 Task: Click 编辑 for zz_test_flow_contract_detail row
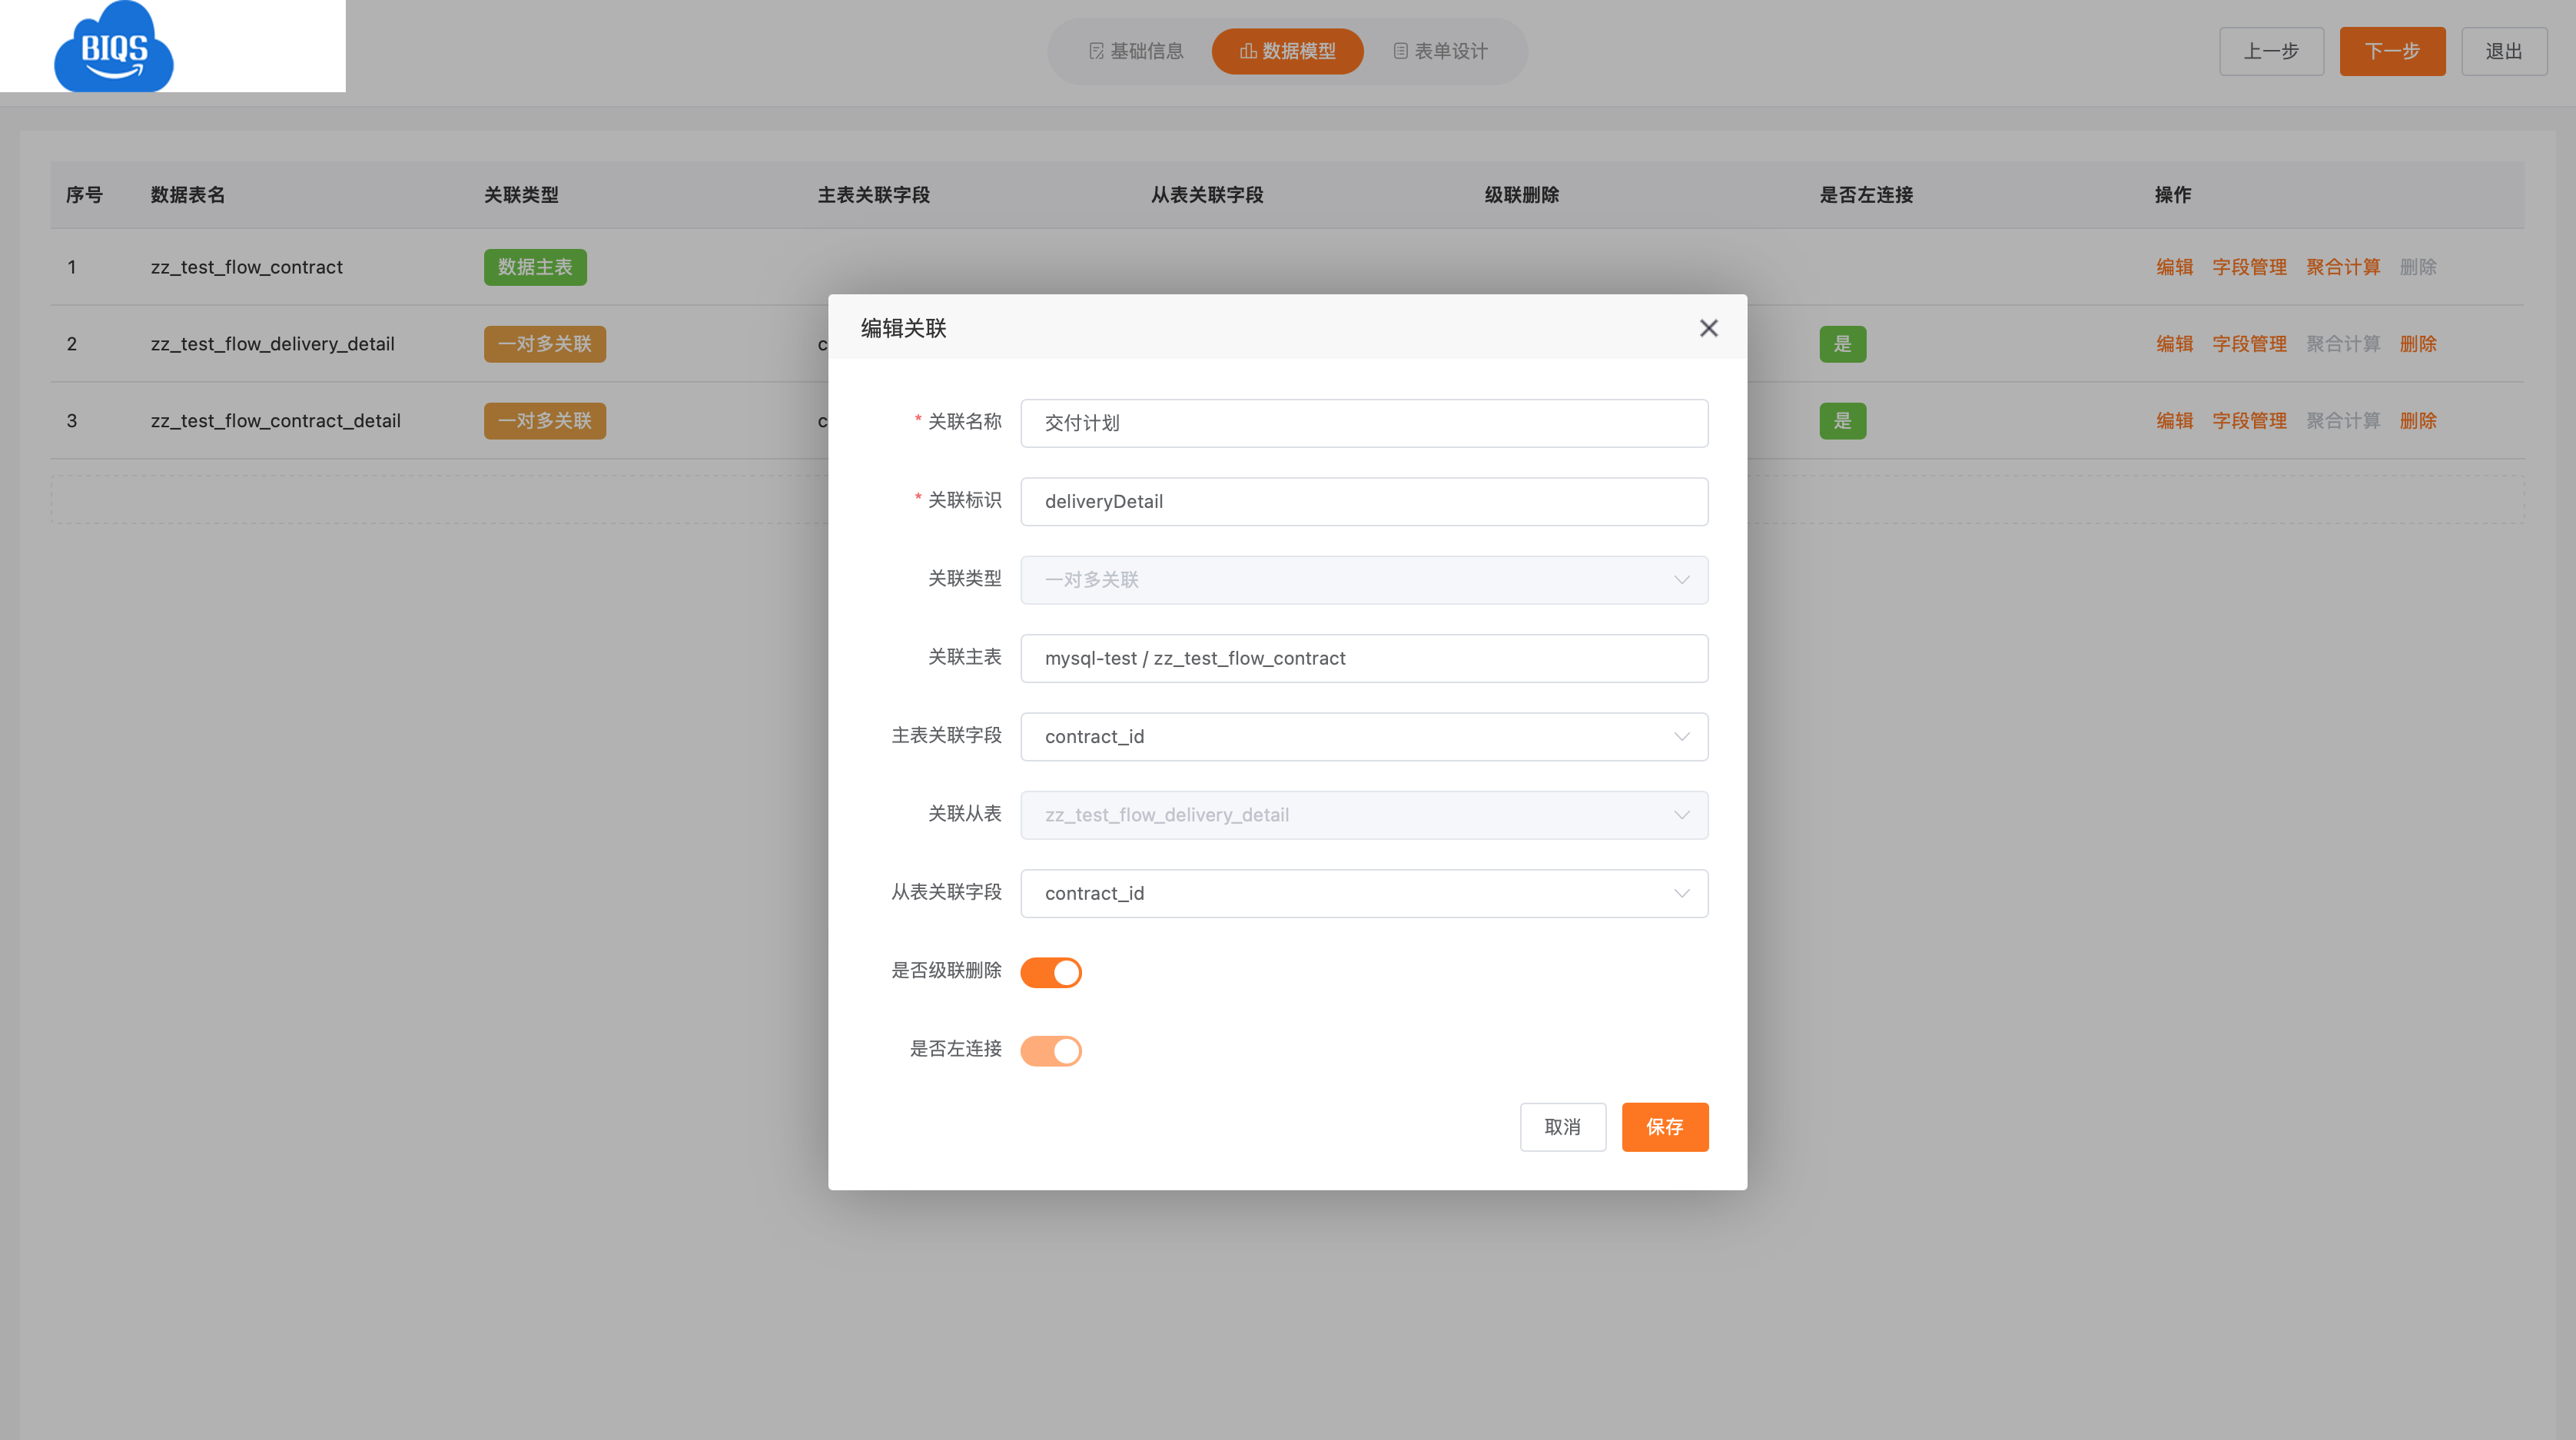pyautogui.click(x=2174, y=421)
